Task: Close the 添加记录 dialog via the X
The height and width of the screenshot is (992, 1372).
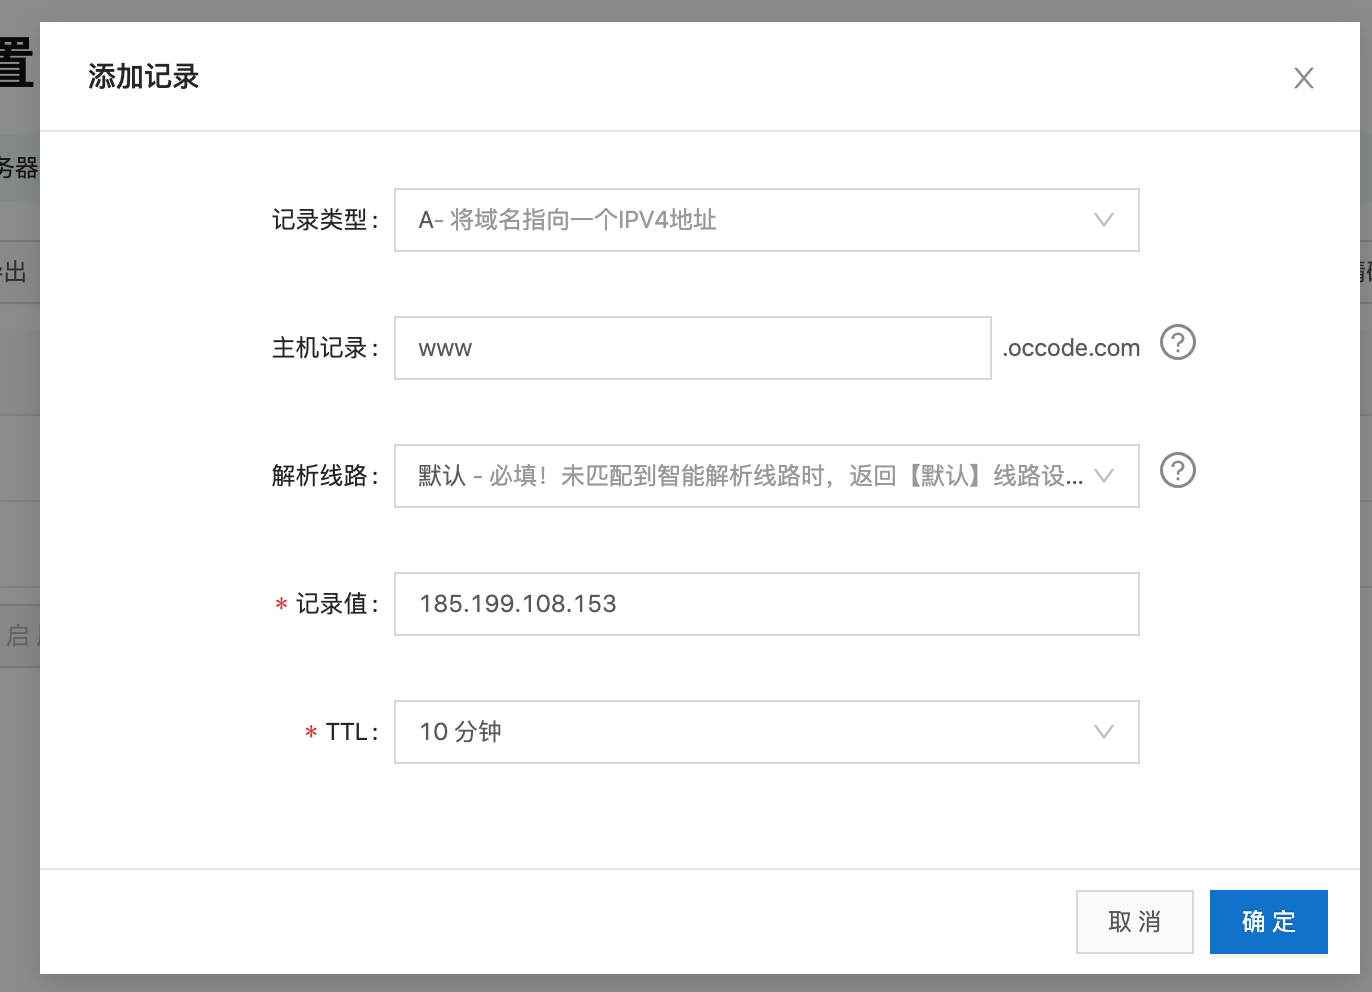Action: click(x=1304, y=78)
